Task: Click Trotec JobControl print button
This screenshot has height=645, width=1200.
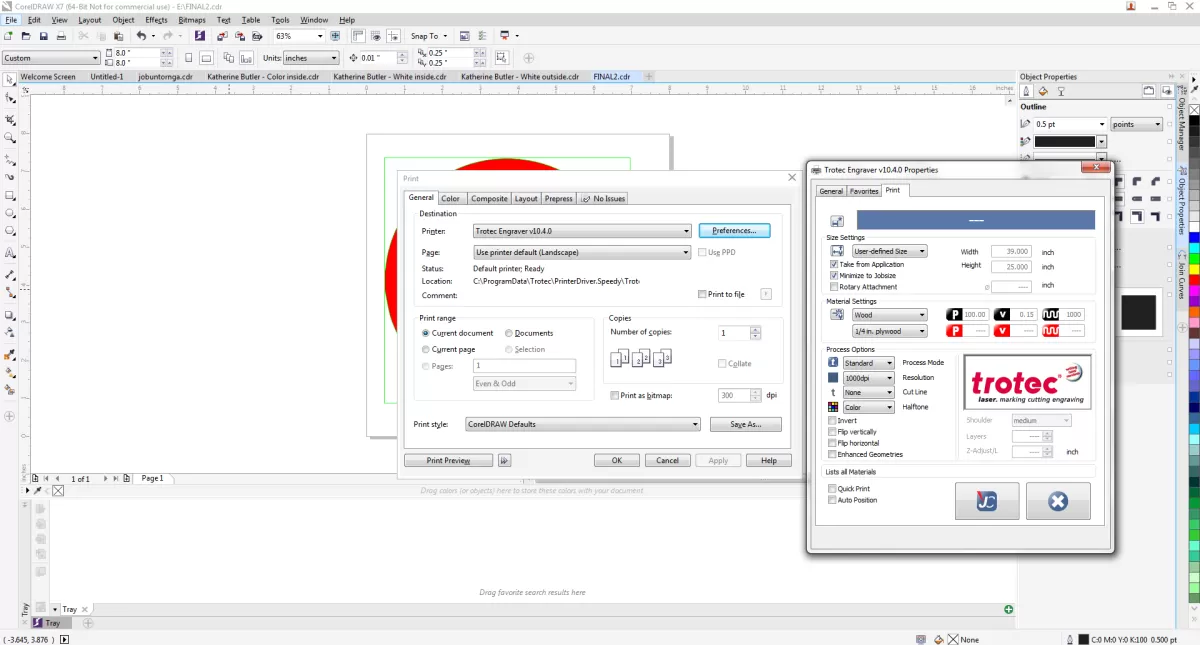Action: coord(987,501)
